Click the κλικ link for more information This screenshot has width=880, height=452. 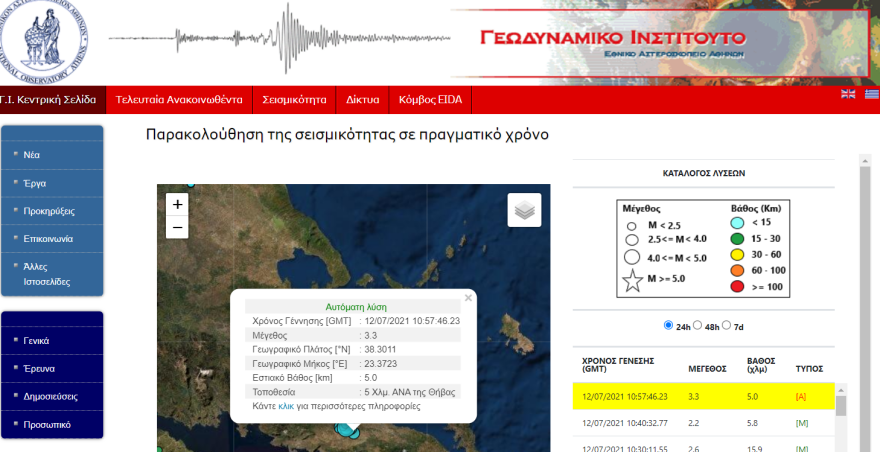[x=286, y=406]
